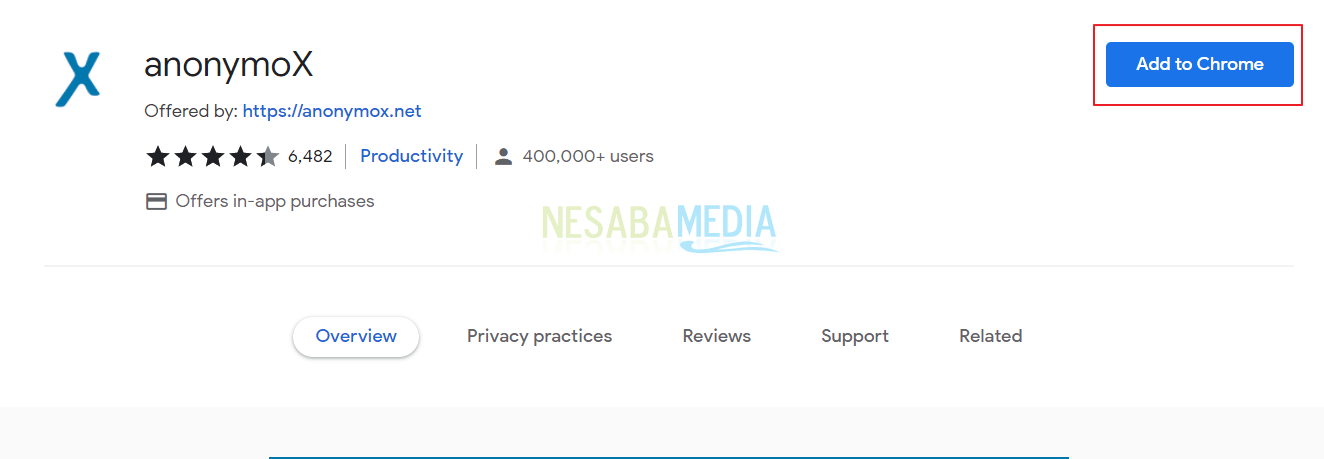Open the https://anonymox.net publisher link
This screenshot has height=459, width=1324.
coord(332,111)
